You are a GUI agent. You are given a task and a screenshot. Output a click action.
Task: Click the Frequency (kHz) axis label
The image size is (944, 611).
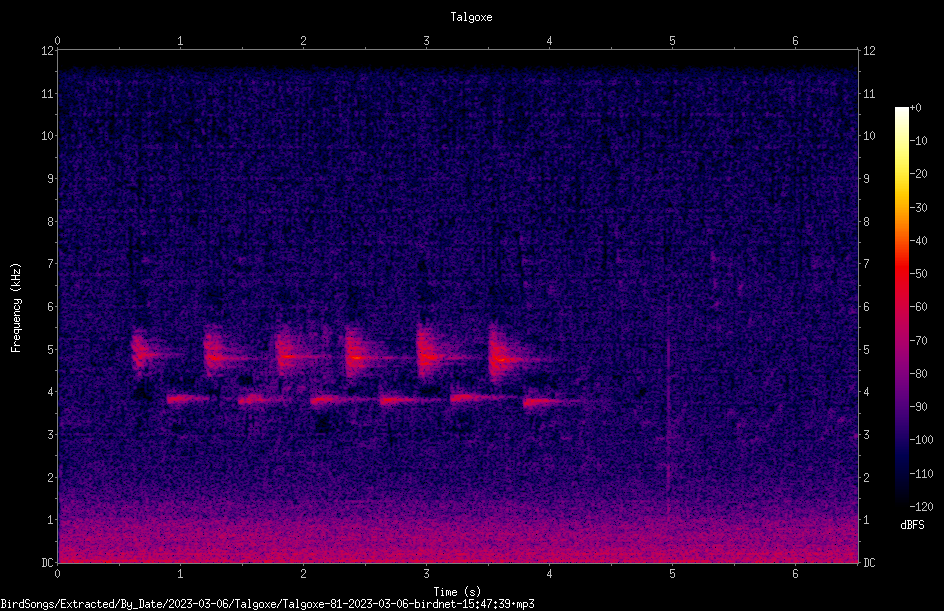click(x=16, y=307)
